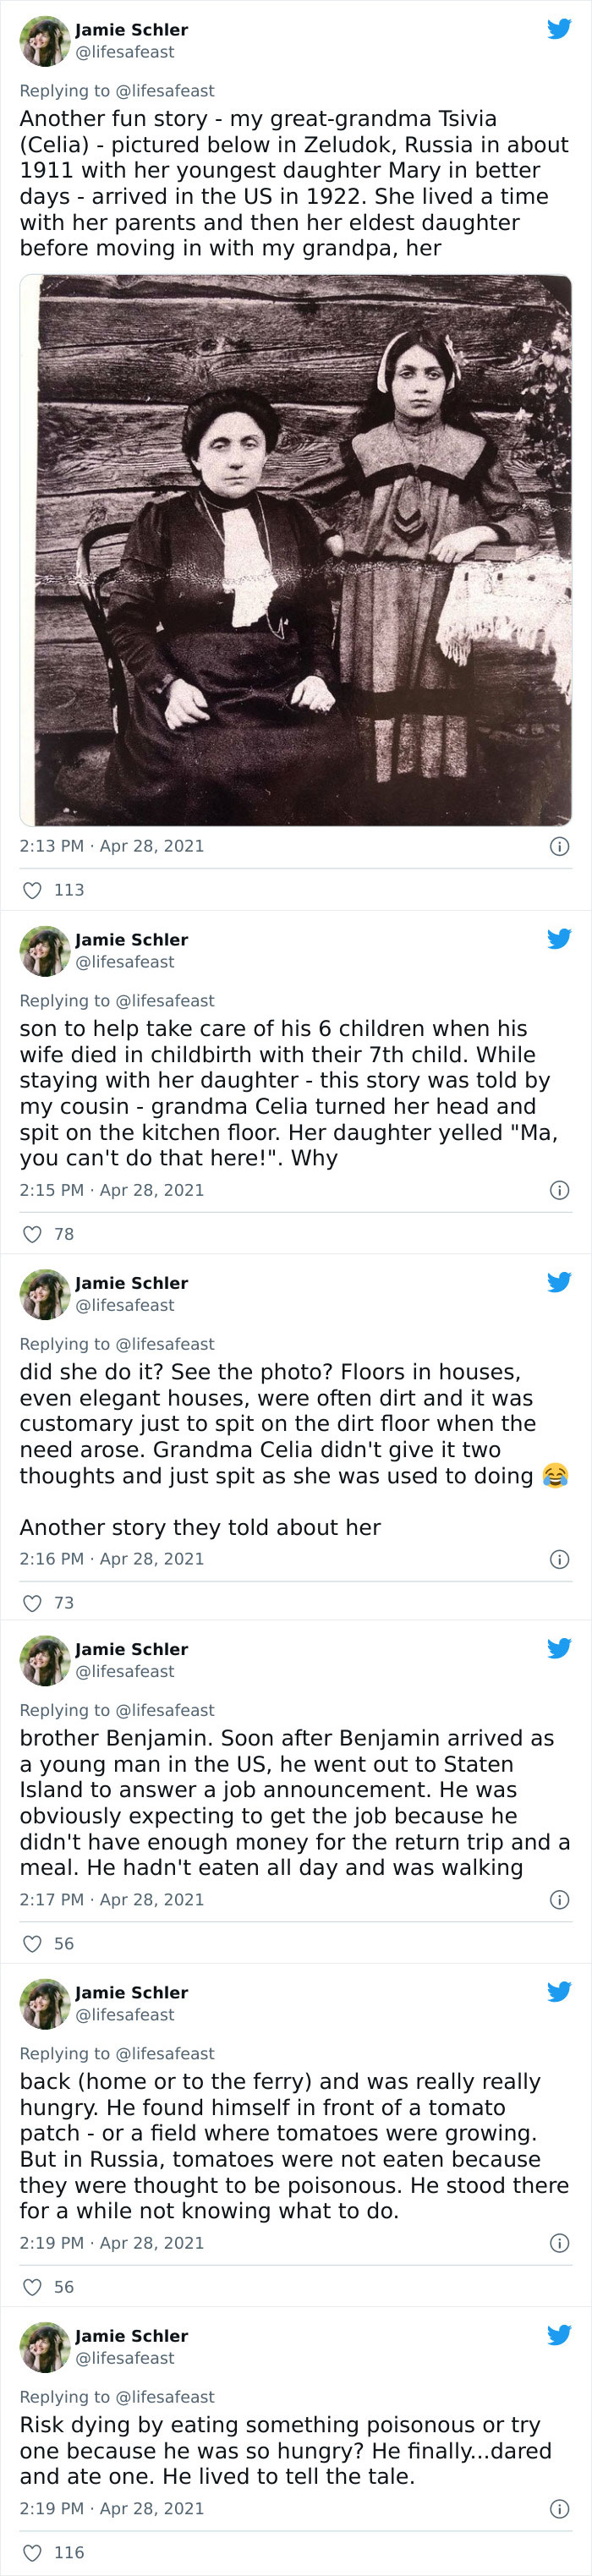Click Twitter bird on the final tomato tweet
Screen dimensions: 592x2576
pyautogui.click(x=559, y=2335)
